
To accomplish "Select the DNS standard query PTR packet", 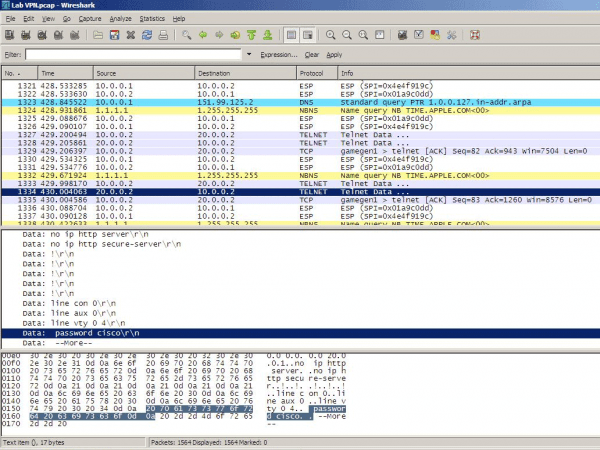I will pos(300,101).
